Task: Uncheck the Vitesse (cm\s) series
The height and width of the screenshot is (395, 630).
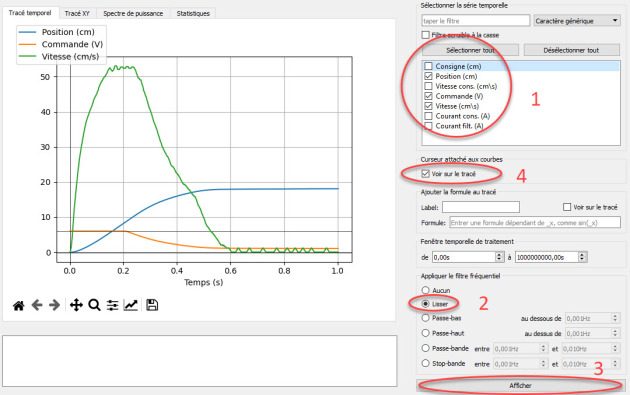Action: coord(429,106)
